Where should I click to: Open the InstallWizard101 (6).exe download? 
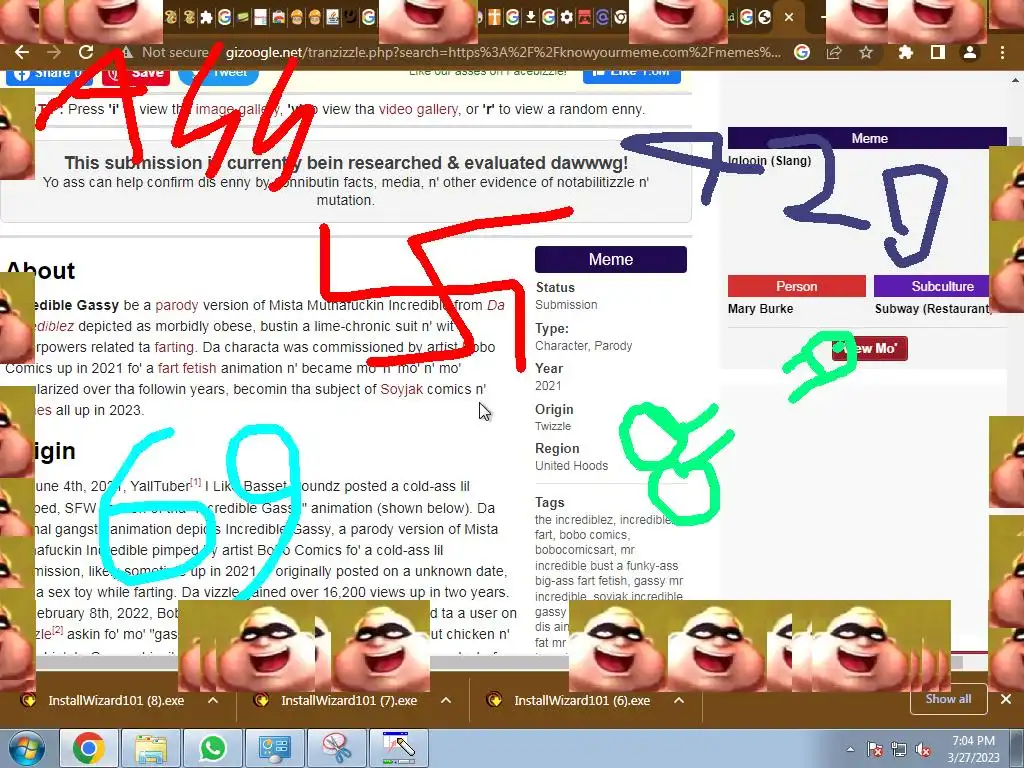581,700
